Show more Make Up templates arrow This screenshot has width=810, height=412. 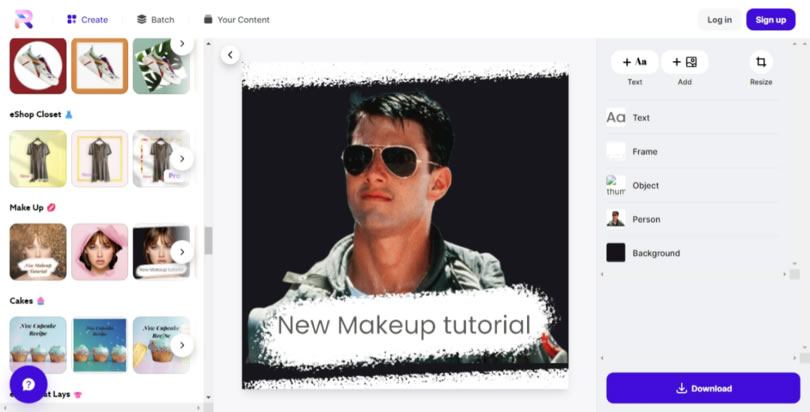pyautogui.click(x=182, y=252)
